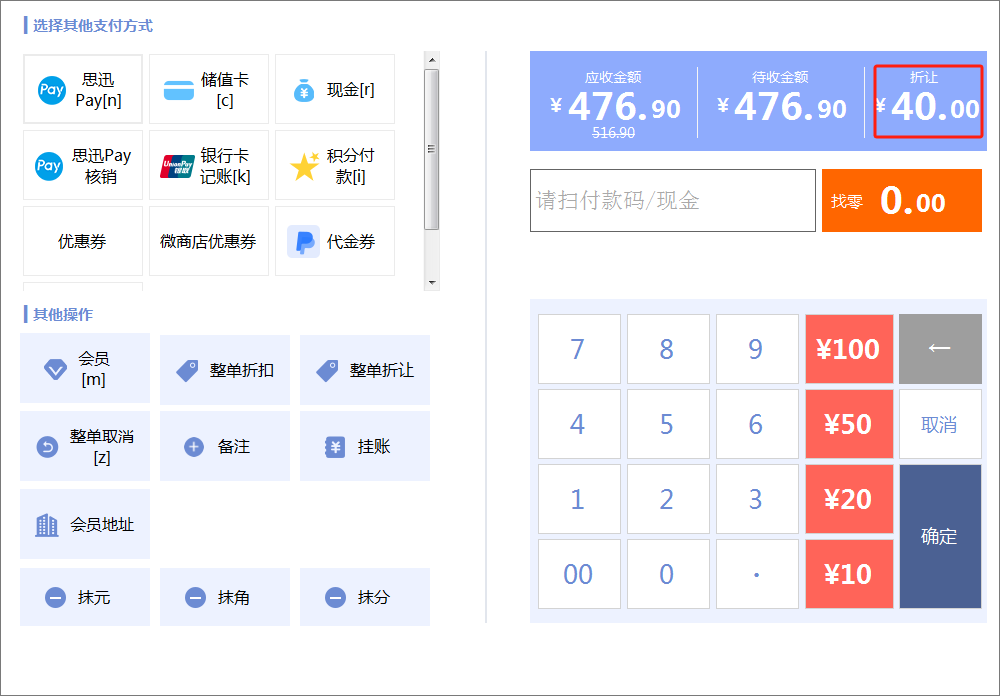Choose 积分付款[i] star points payment
1000x696 pixels.
[335, 165]
